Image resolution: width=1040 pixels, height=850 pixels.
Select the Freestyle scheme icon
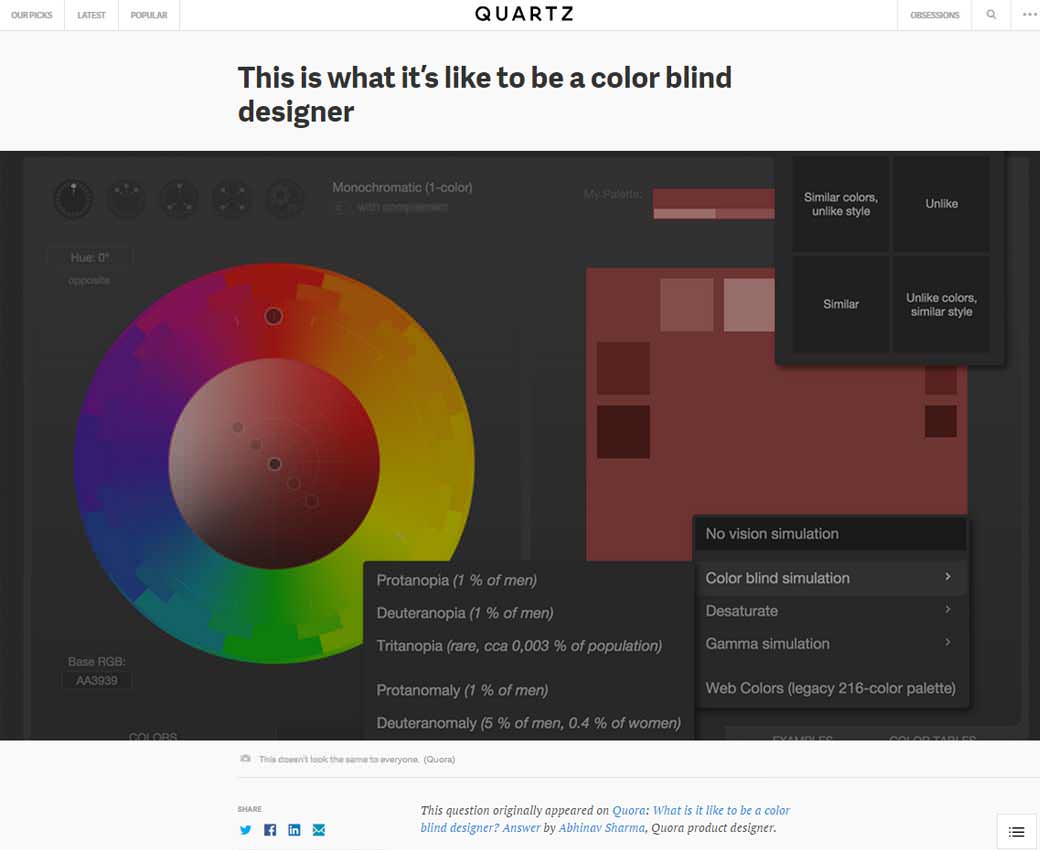tap(284, 198)
